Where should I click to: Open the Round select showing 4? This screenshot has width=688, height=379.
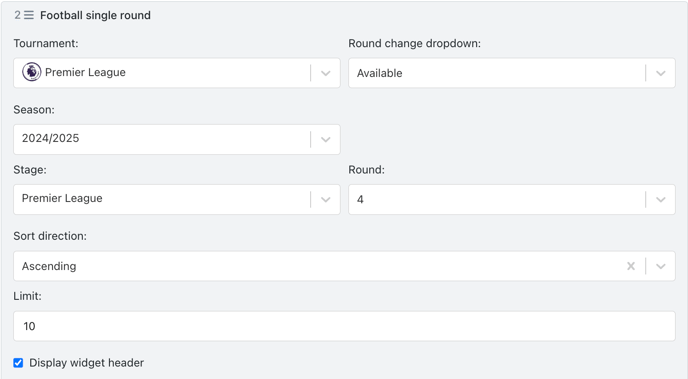[512, 200]
